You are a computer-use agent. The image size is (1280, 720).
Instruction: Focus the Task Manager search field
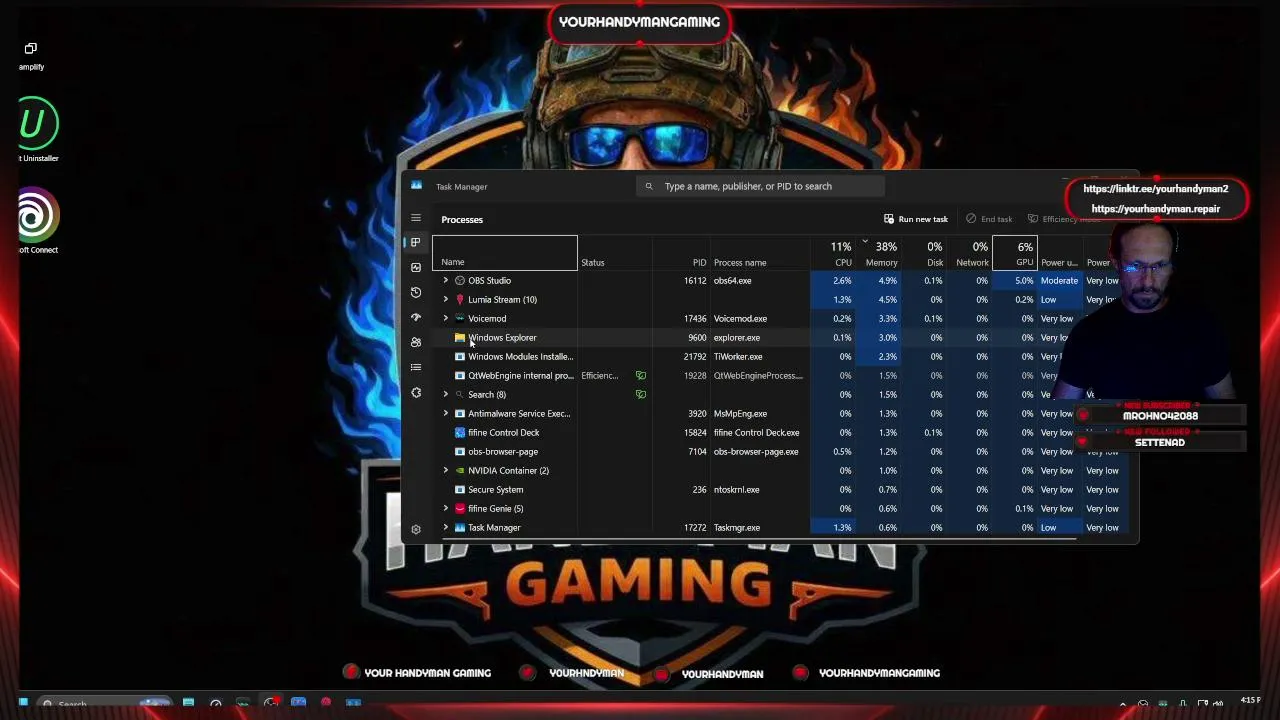(760, 186)
